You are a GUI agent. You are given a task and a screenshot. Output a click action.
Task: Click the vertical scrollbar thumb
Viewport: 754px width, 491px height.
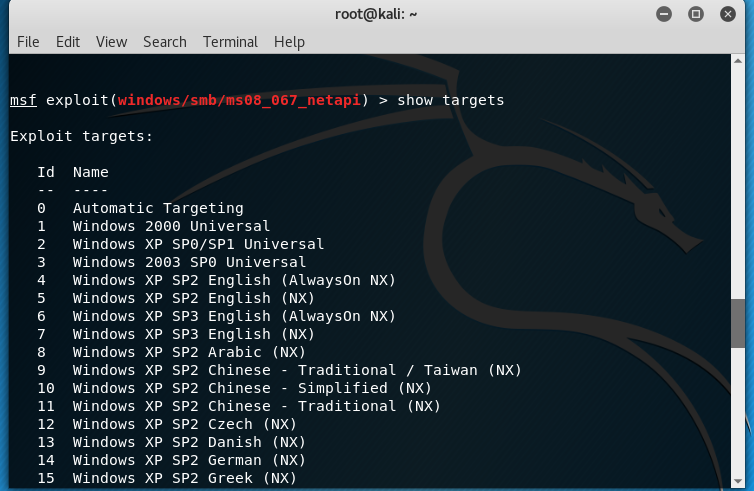(738, 323)
